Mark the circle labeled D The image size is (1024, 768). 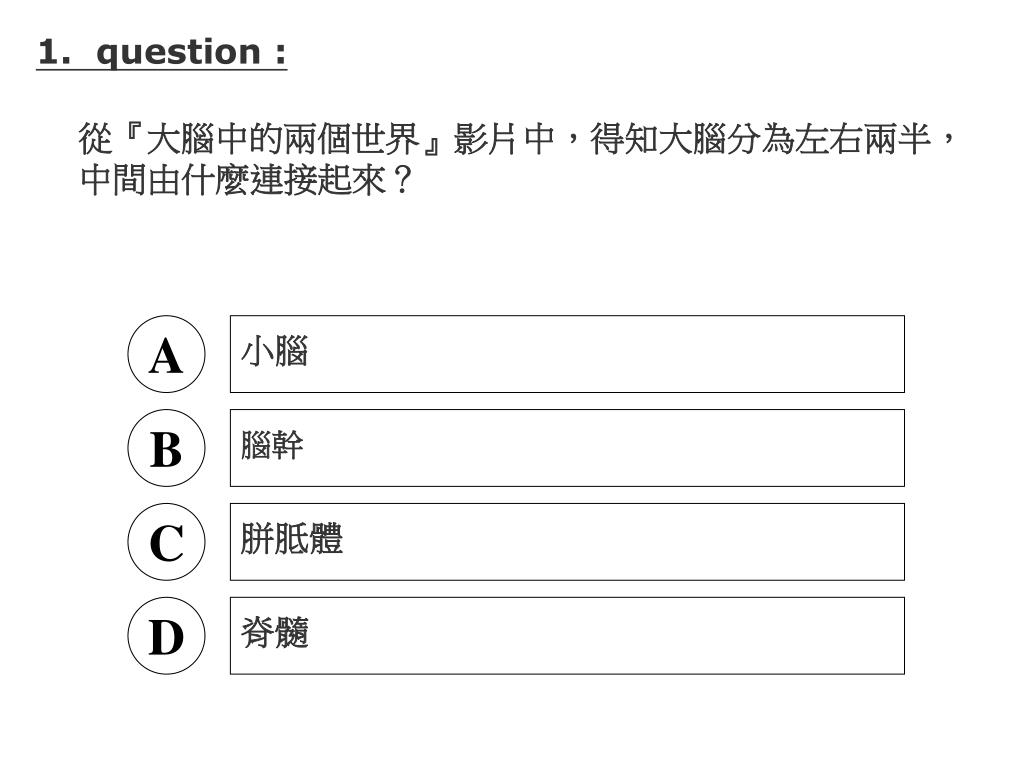pos(167,636)
